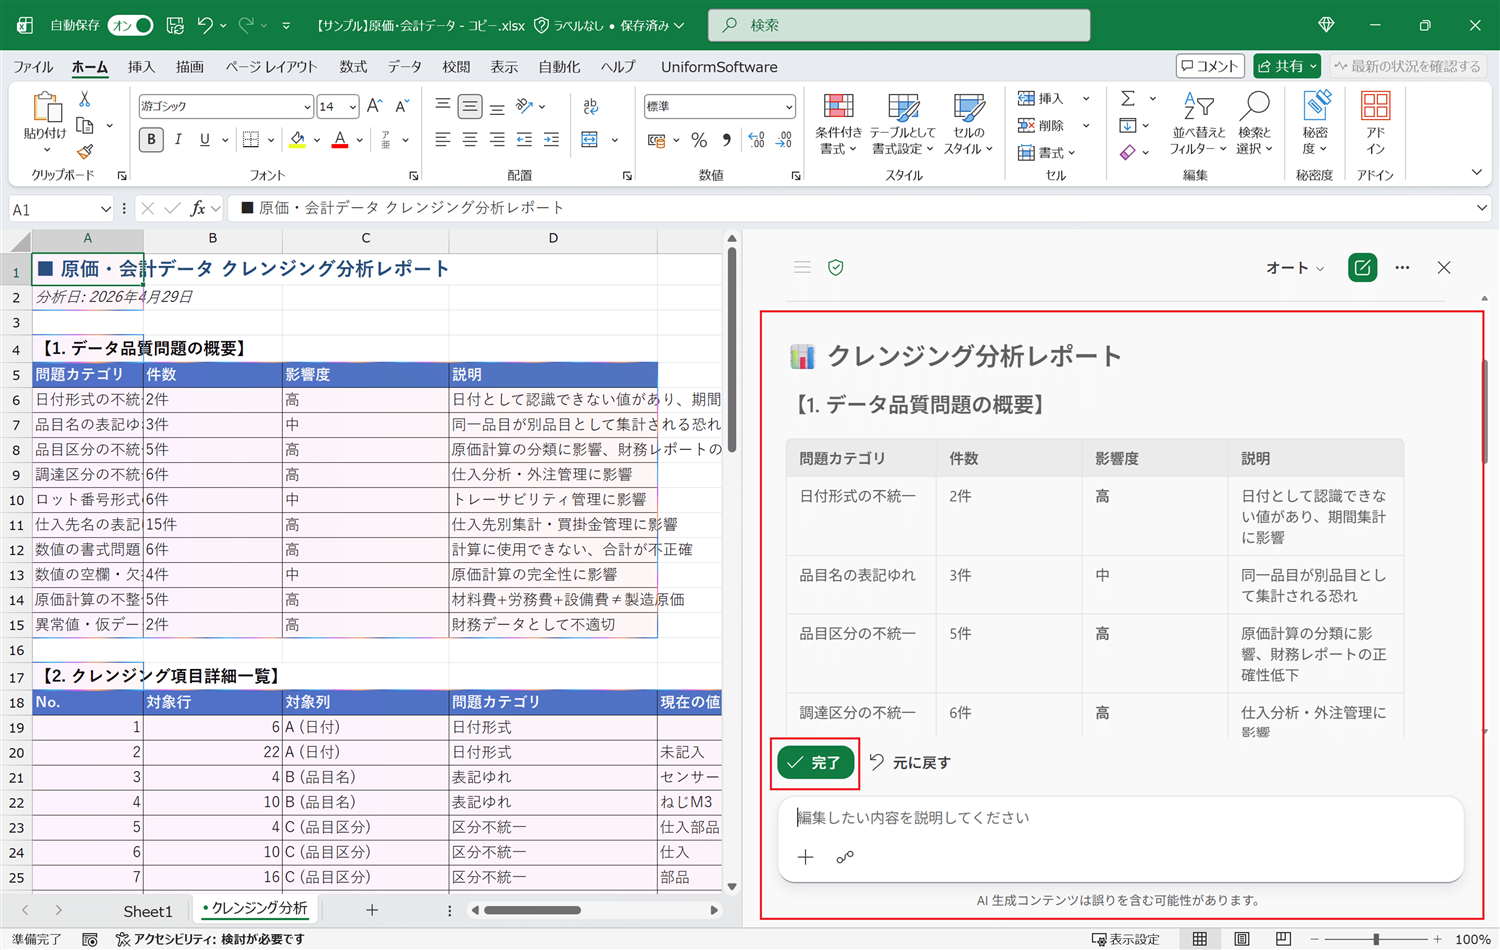Click the Save icon in title bar
Image resolution: width=1500 pixels, height=950 pixels.
175,25
